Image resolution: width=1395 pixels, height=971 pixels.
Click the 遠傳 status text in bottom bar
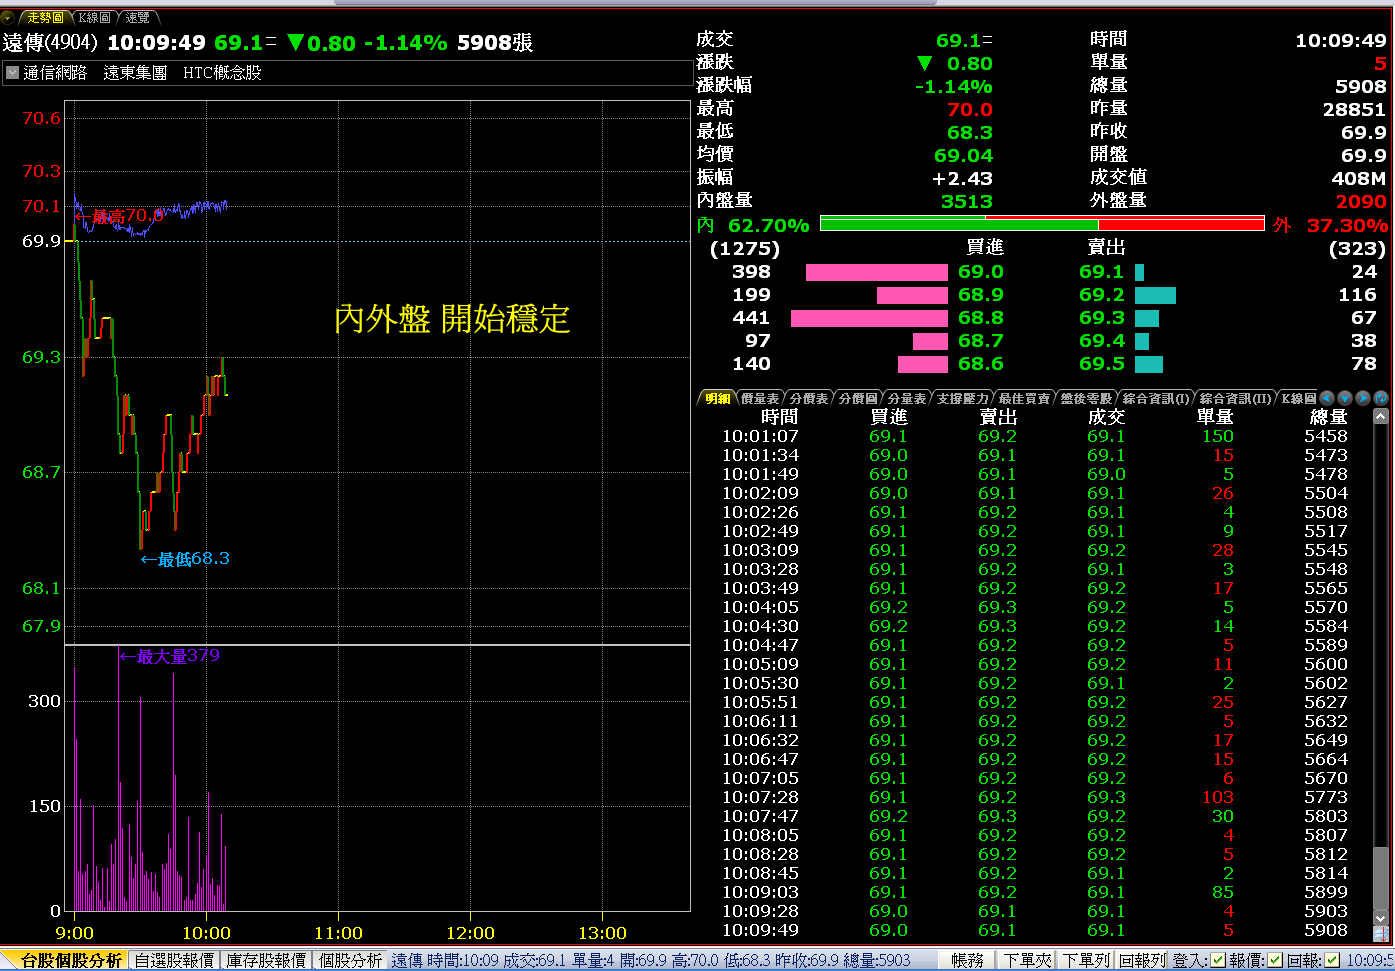[407, 960]
